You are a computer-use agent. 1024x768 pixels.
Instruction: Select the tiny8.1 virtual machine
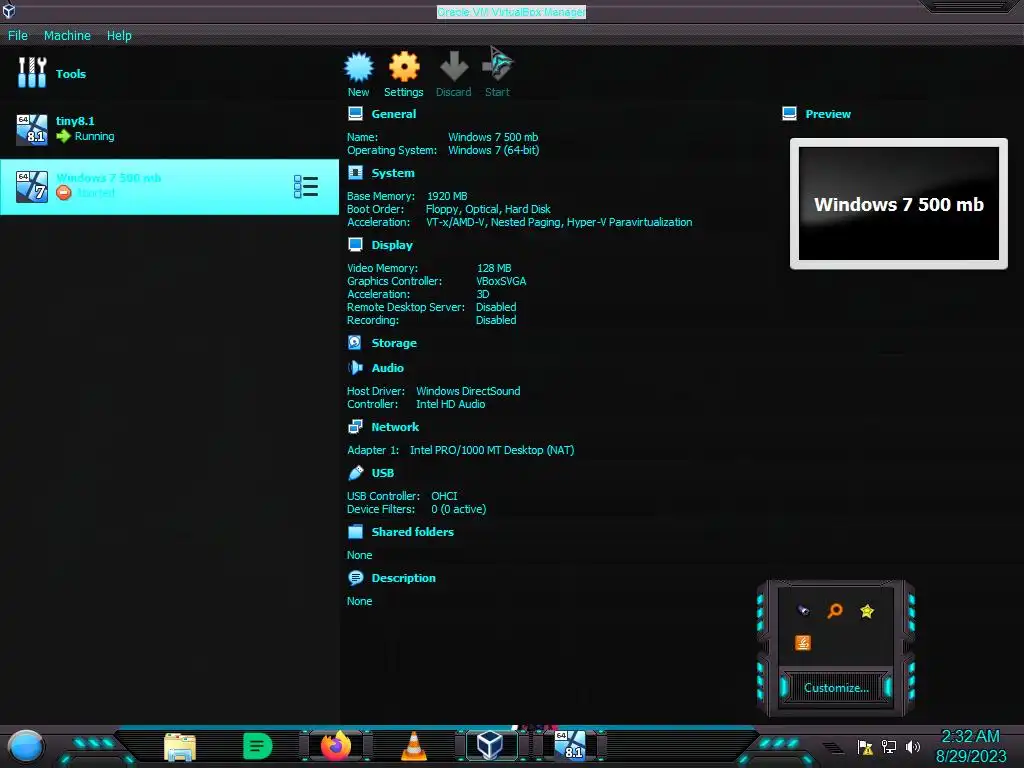[169, 129]
